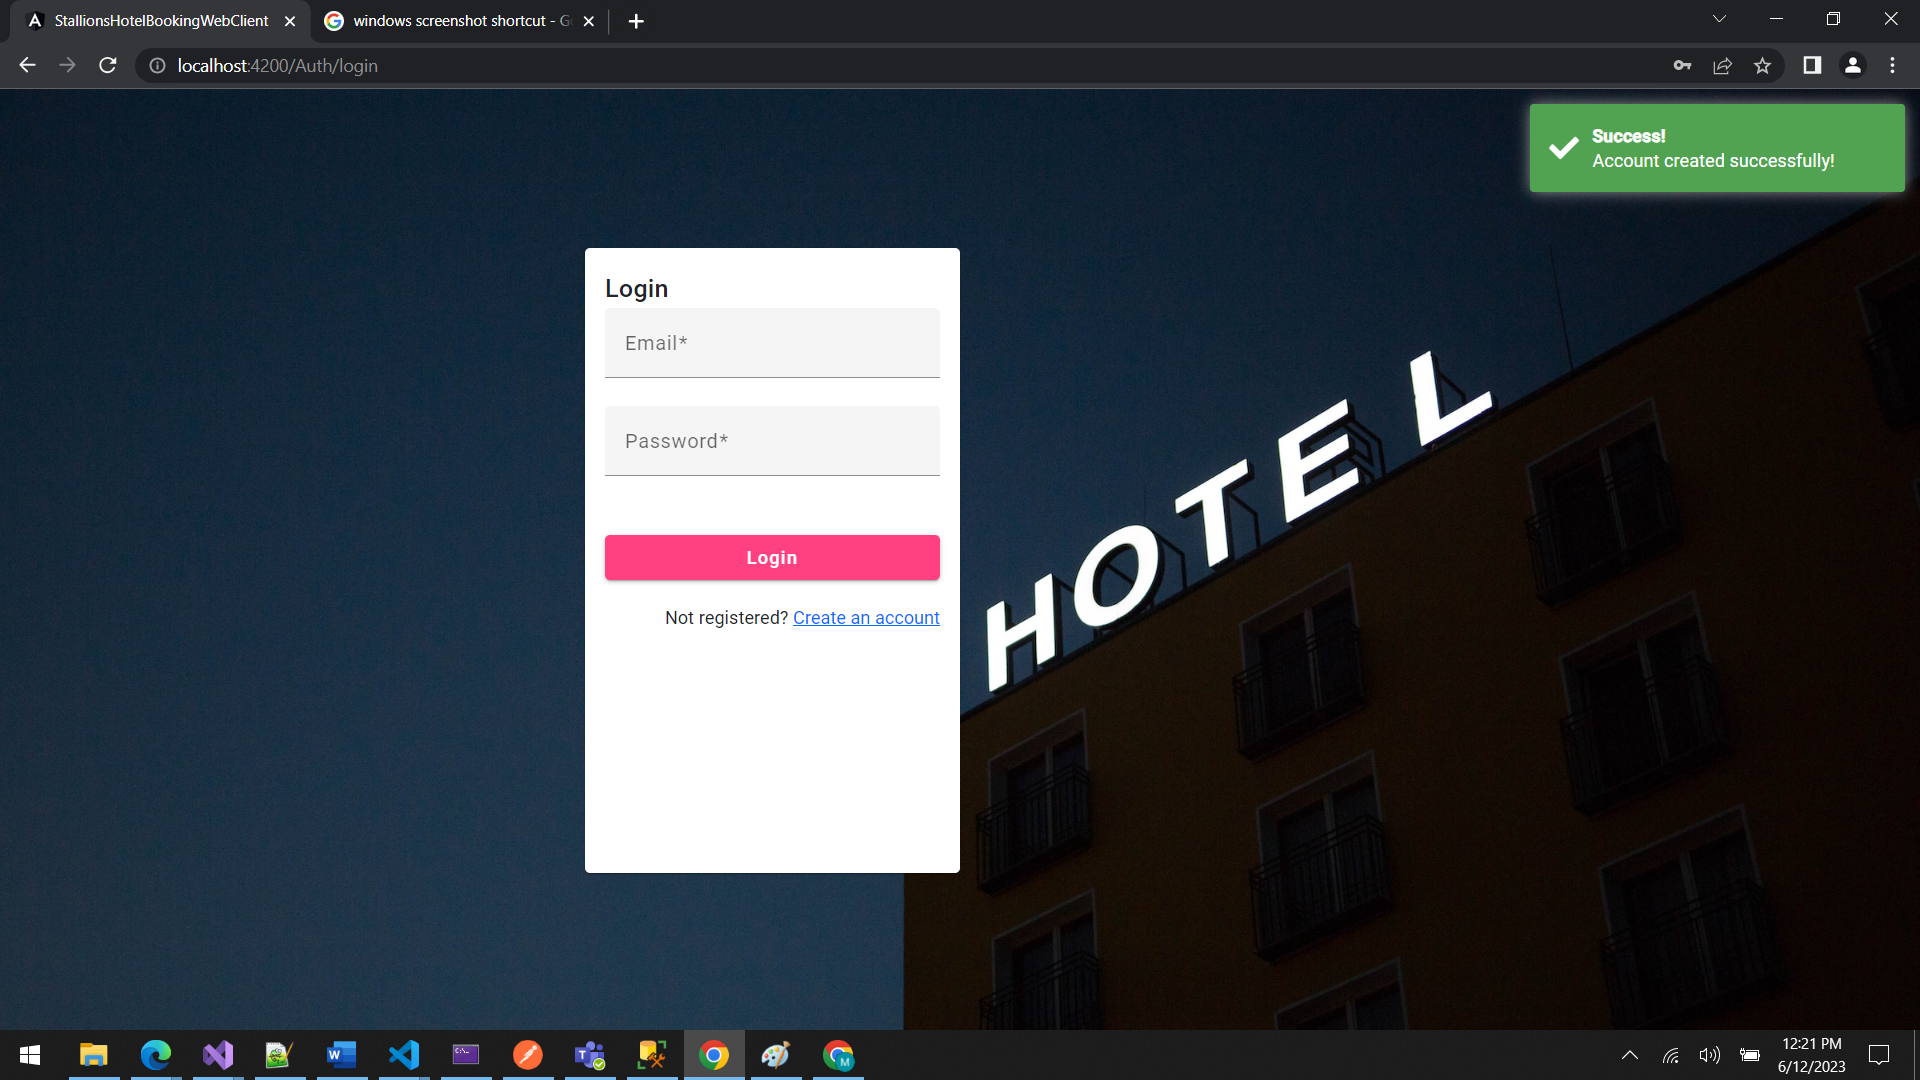Open Chrome three-dot menu
1920x1080 pixels.
(x=1893, y=66)
